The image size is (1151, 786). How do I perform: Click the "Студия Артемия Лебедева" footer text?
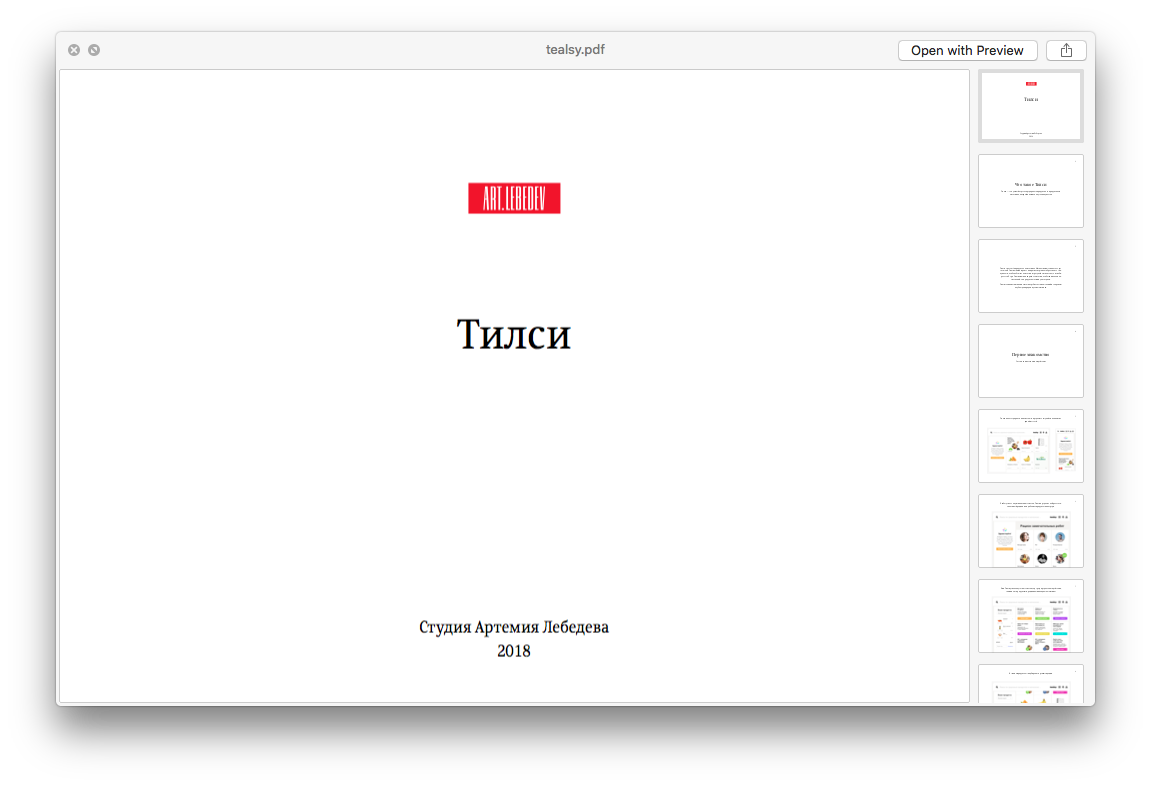click(x=514, y=627)
